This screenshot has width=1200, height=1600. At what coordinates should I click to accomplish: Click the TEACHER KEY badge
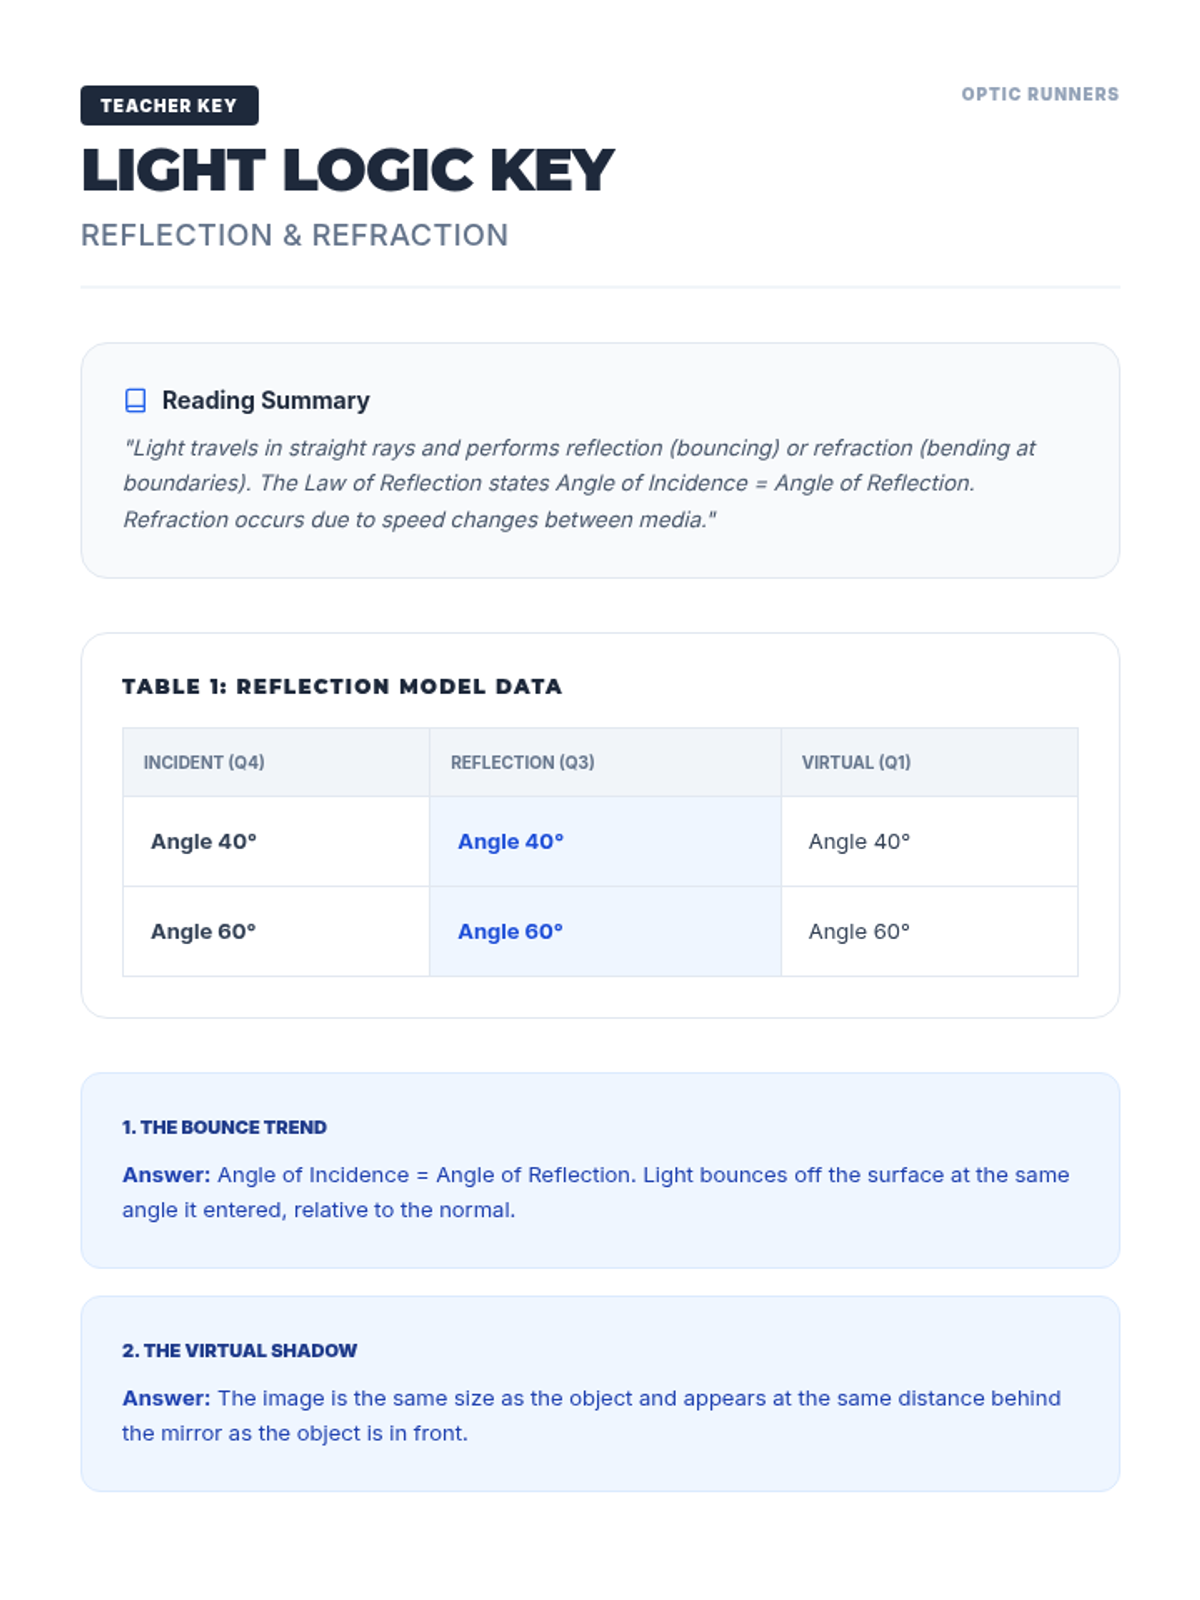pyautogui.click(x=169, y=105)
